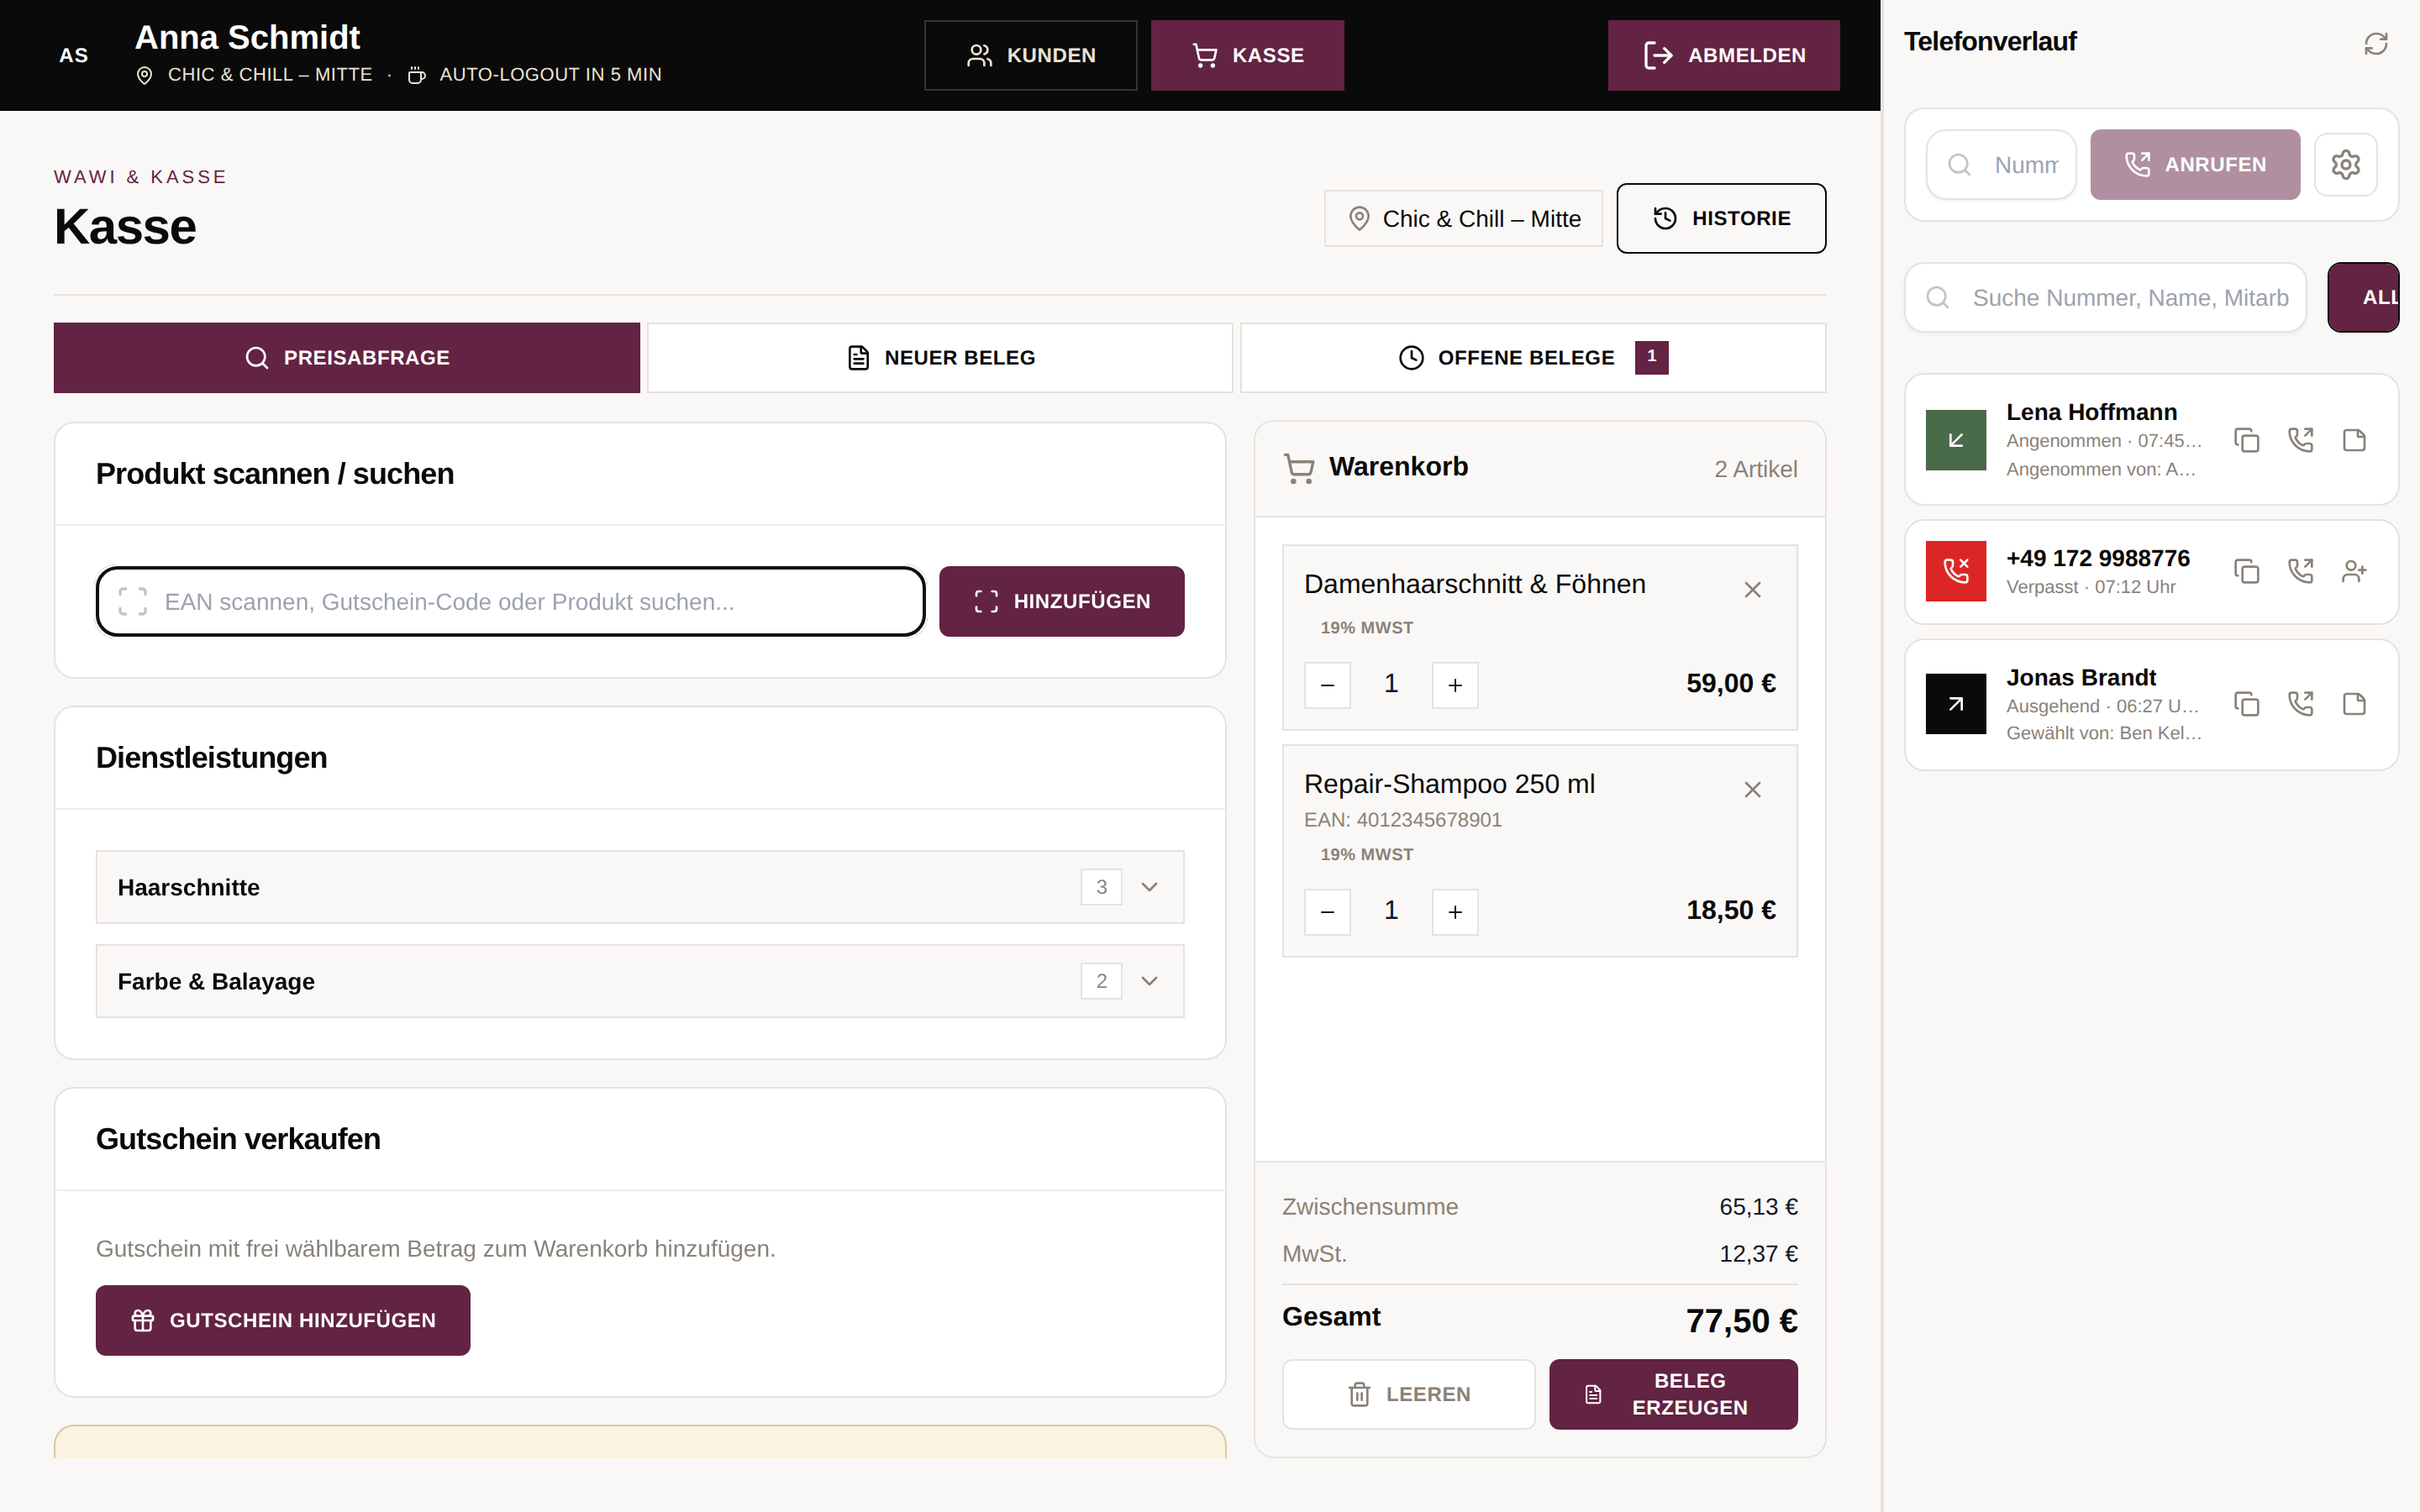
Task: Switch to the Neuer Beleg tab
Action: (940, 358)
